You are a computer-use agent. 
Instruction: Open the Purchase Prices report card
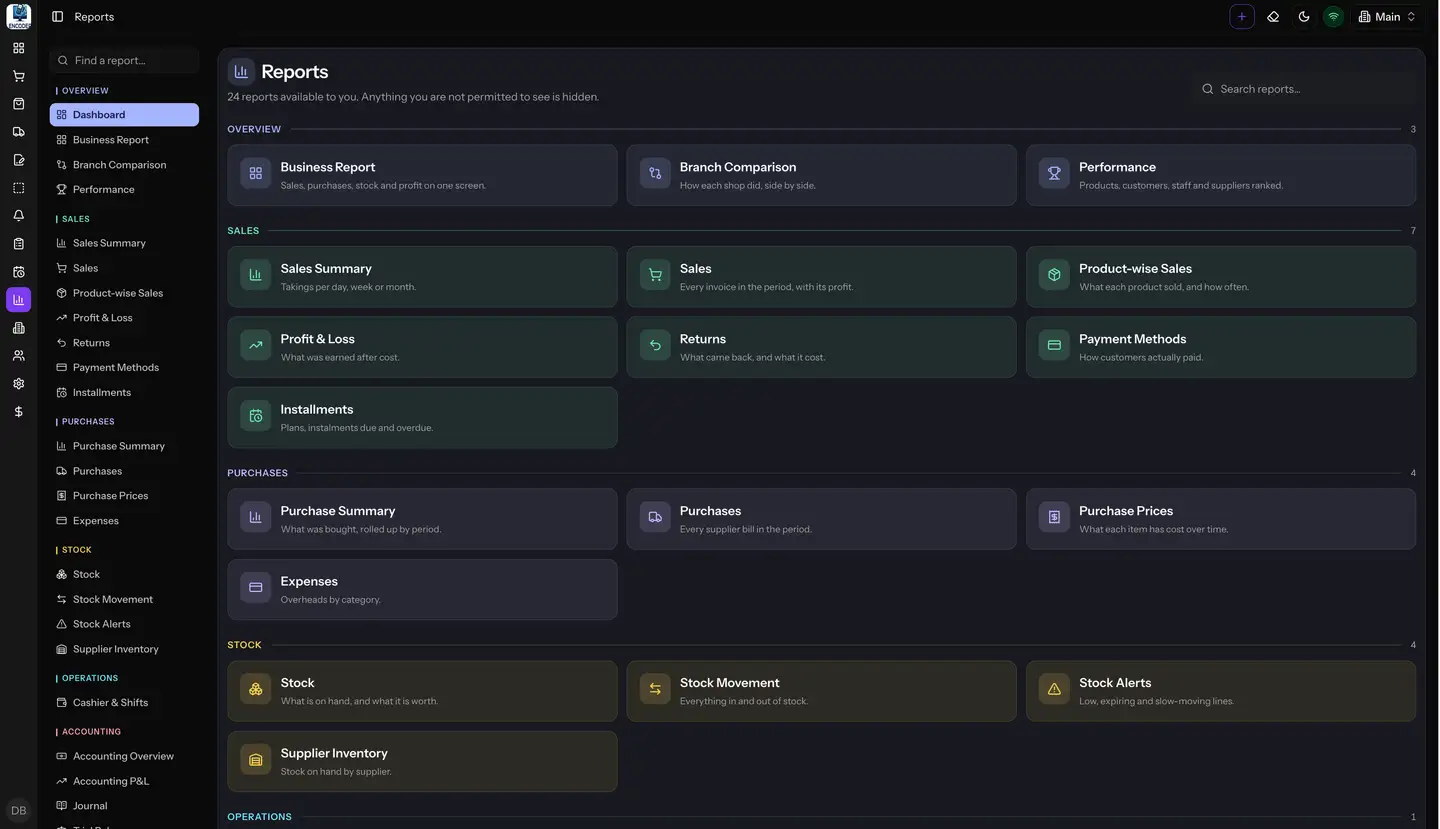[1221, 519]
